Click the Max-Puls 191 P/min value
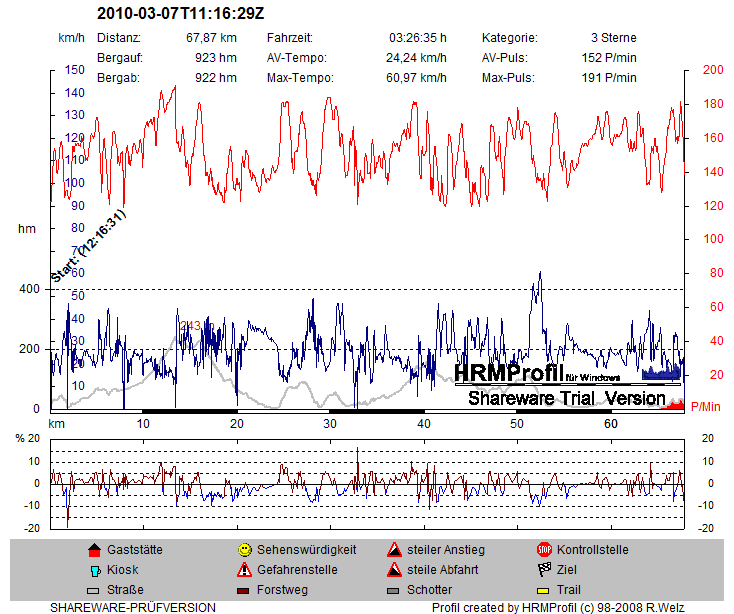734x614 pixels. point(608,77)
